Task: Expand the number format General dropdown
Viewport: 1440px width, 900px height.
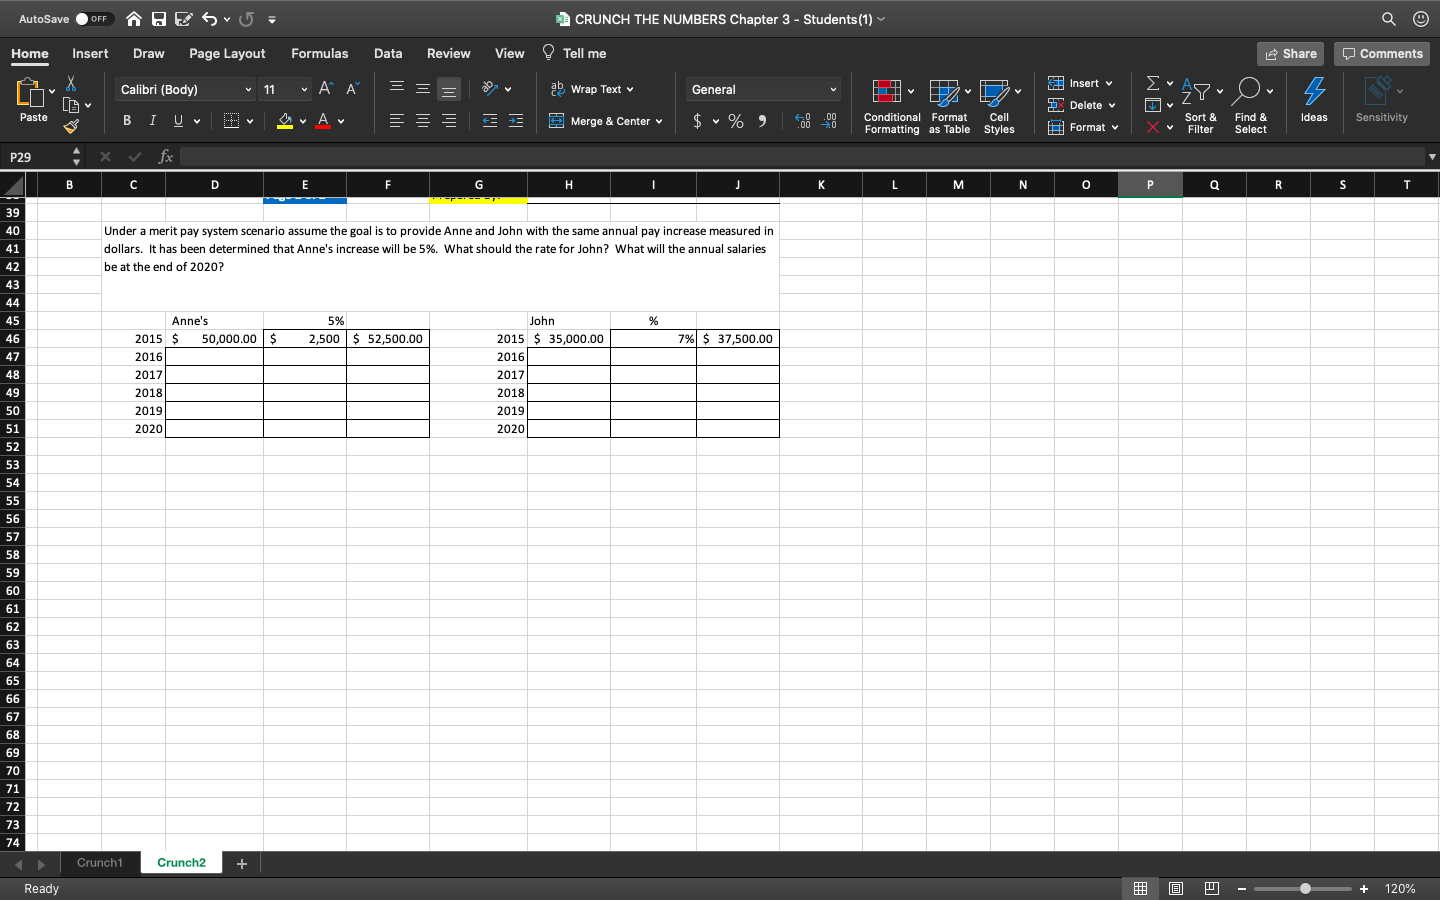Action: pyautogui.click(x=833, y=89)
